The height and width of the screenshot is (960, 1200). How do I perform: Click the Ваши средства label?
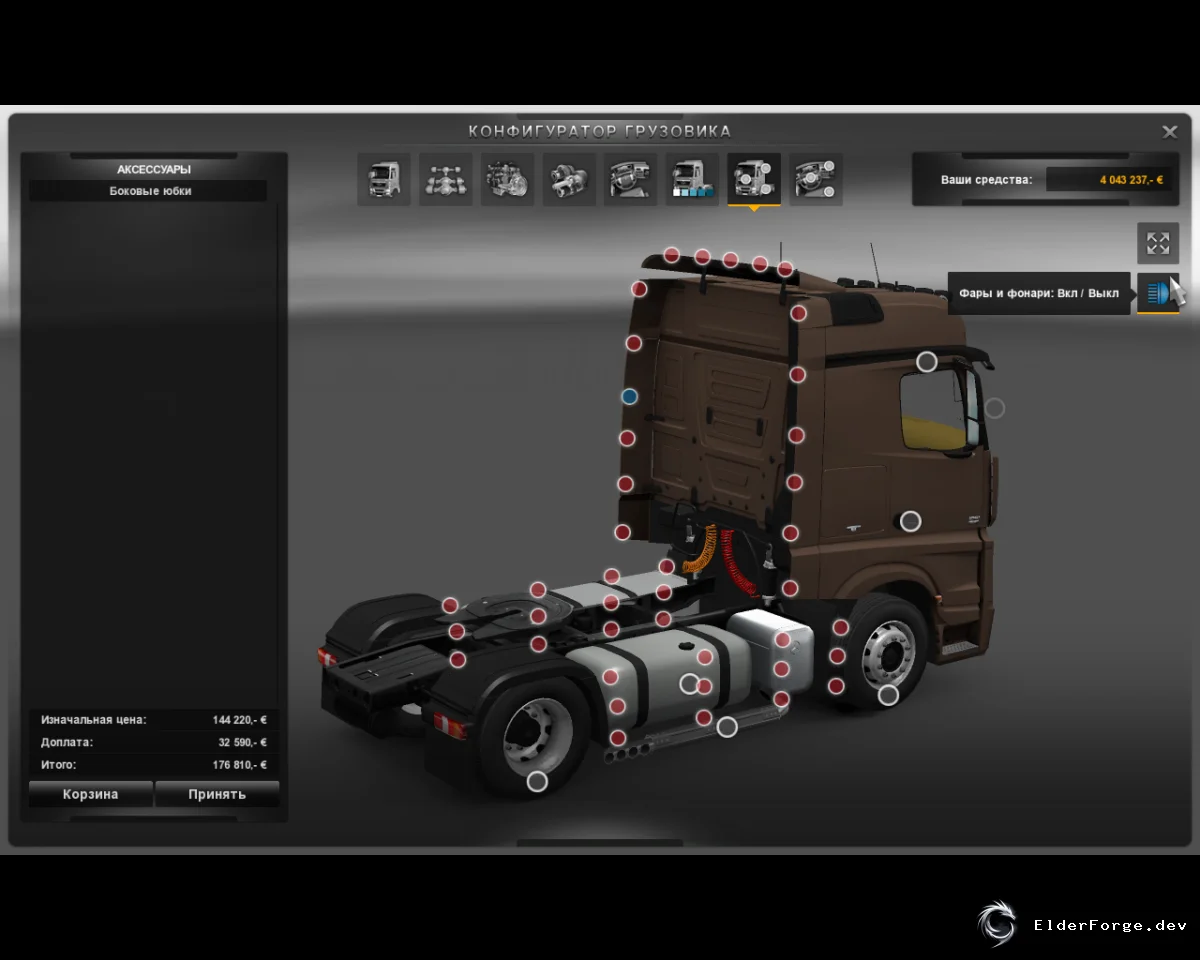(986, 180)
